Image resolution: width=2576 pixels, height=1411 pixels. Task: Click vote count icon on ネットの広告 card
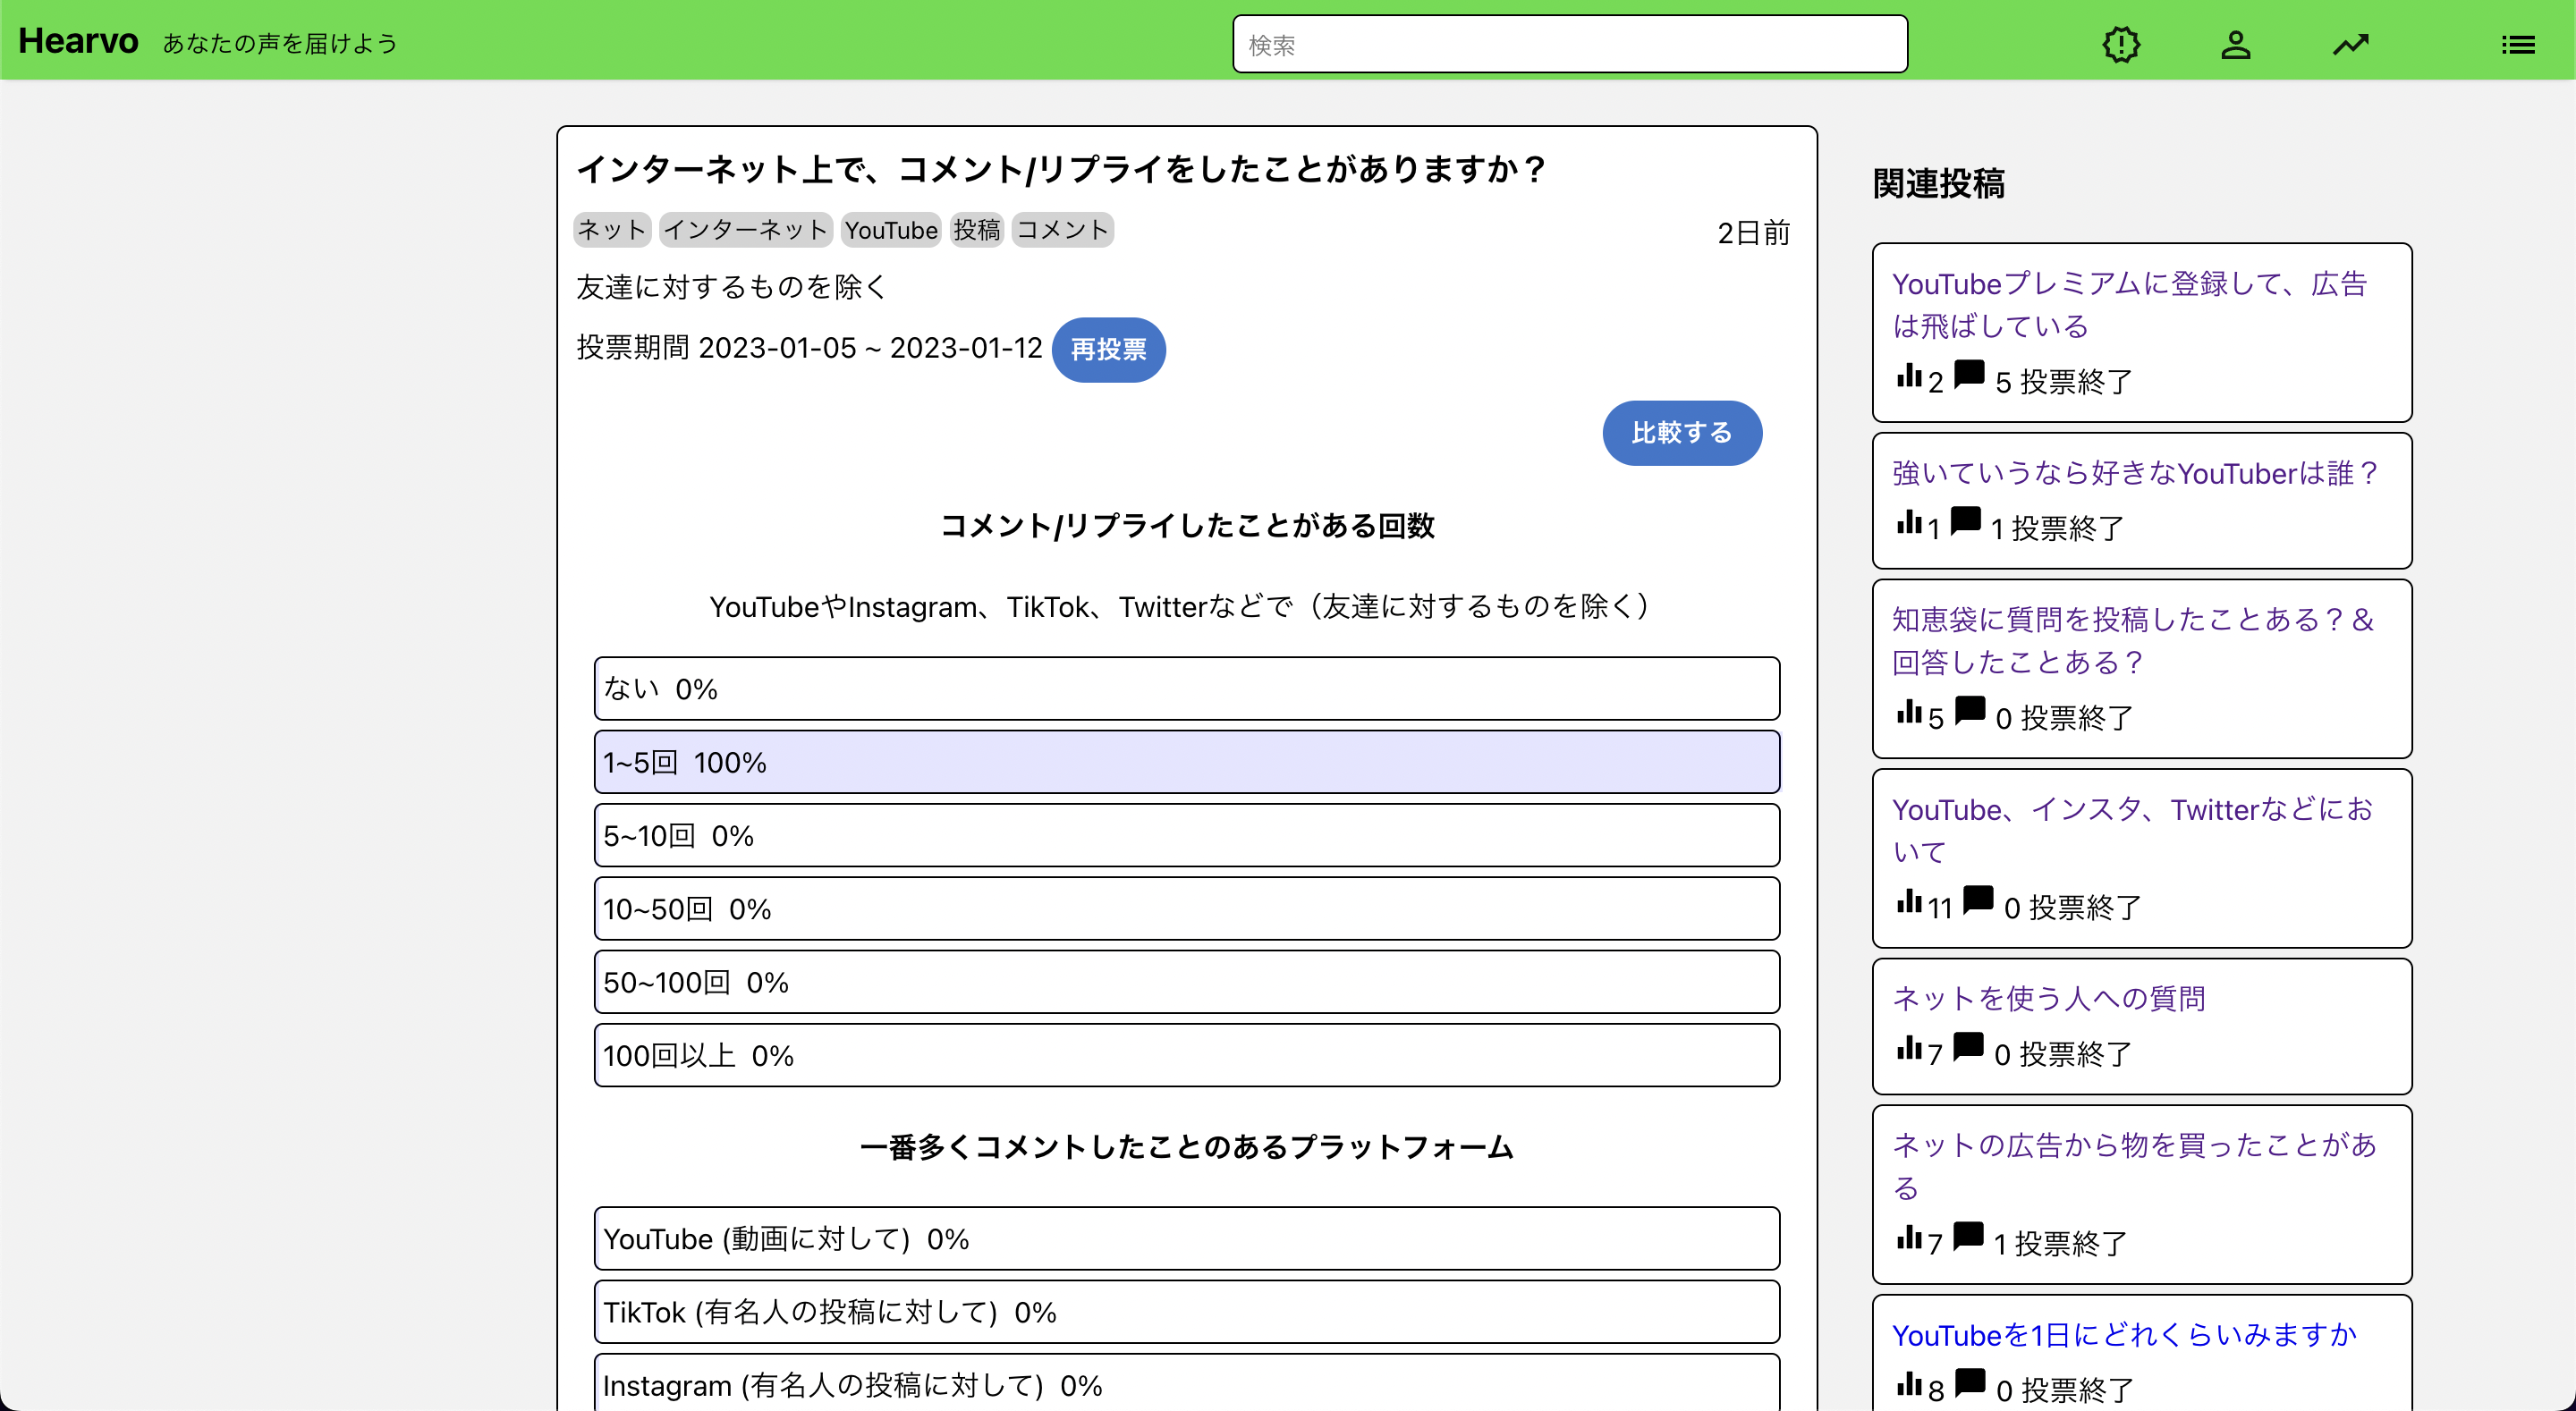point(1909,1237)
